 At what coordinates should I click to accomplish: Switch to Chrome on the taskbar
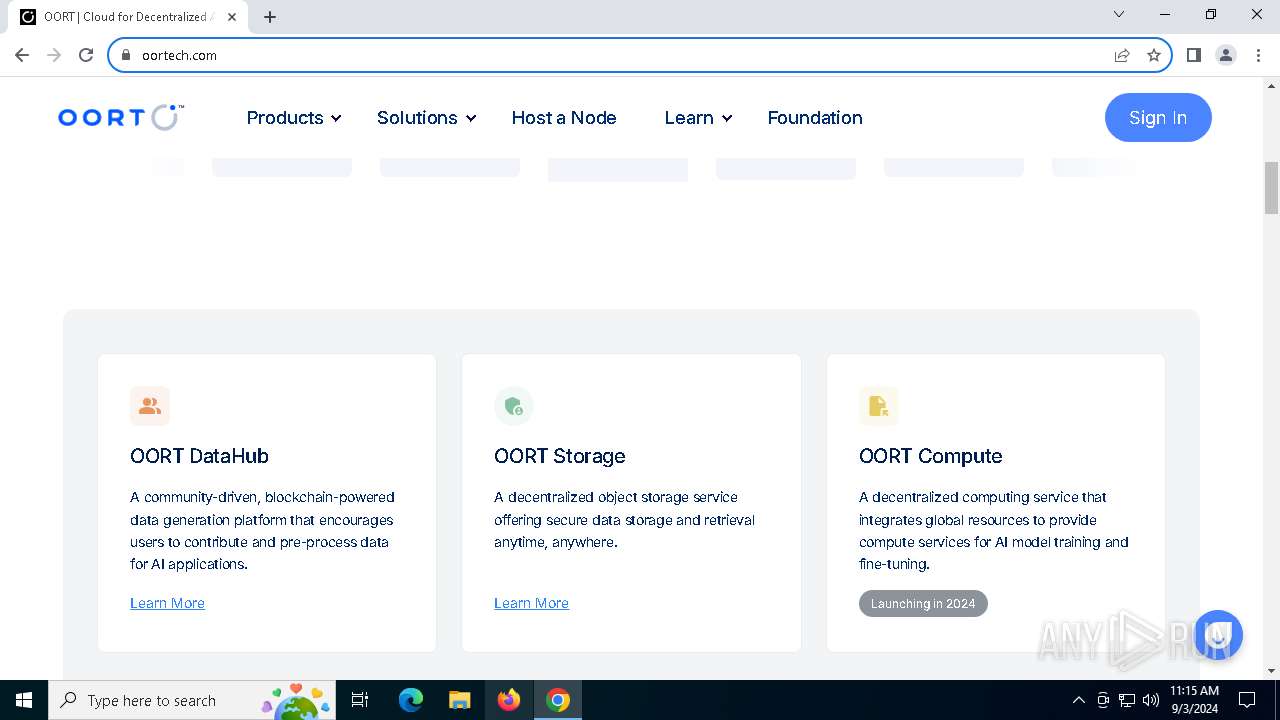[558, 700]
